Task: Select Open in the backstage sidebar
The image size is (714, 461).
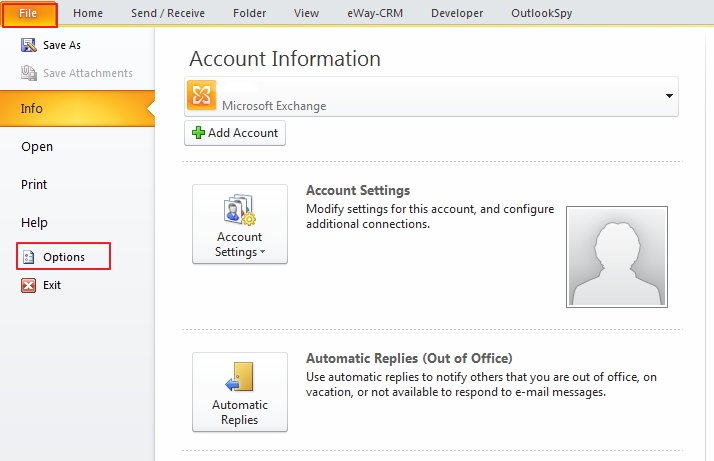Action: pyautogui.click(x=37, y=147)
